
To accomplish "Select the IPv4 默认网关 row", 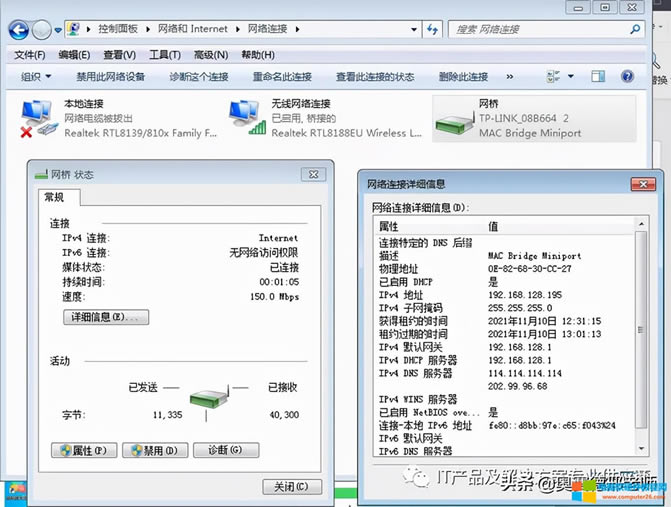I will [x=505, y=347].
